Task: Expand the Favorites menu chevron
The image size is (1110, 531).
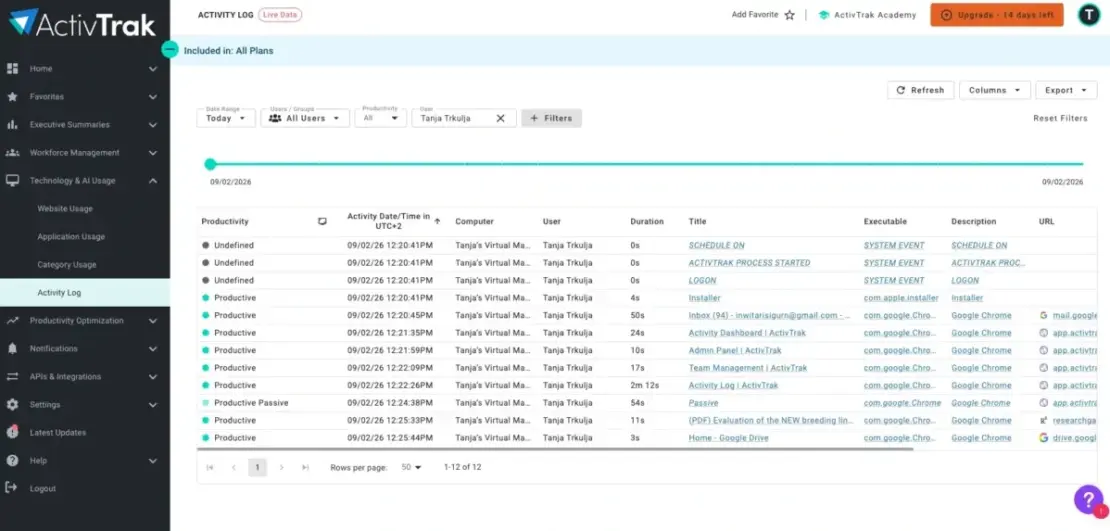Action: click(x=153, y=97)
